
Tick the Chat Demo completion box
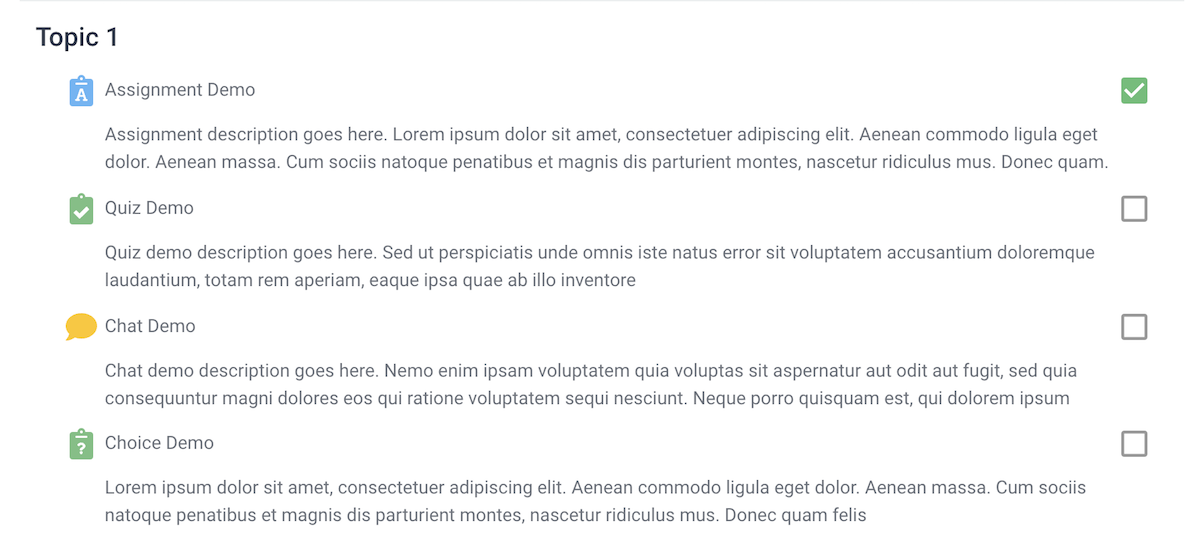tap(1134, 327)
